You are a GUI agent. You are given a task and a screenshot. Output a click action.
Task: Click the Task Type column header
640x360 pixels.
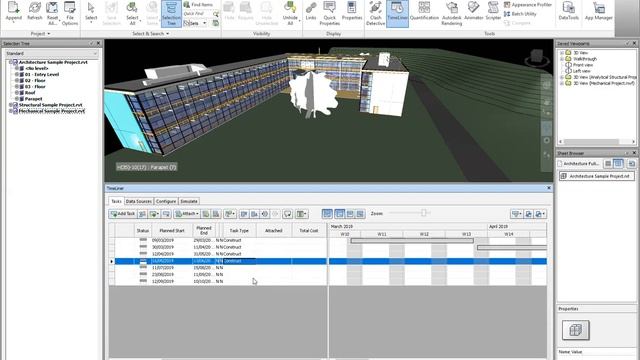(x=239, y=231)
